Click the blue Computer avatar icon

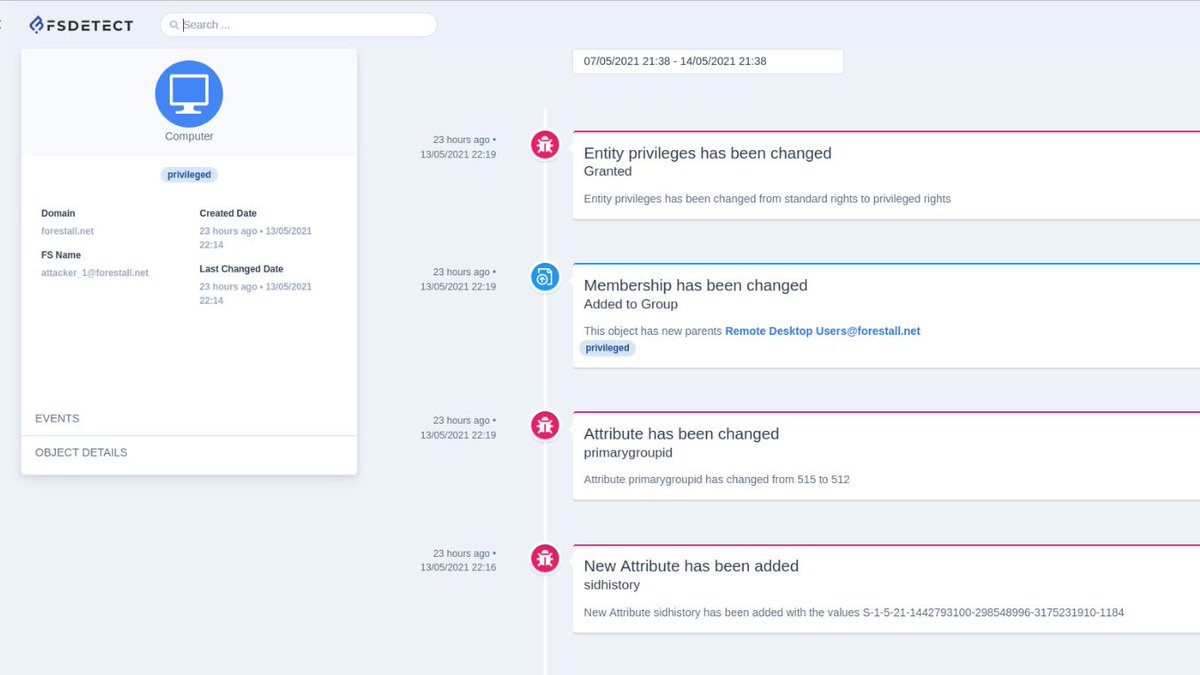pos(189,94)
